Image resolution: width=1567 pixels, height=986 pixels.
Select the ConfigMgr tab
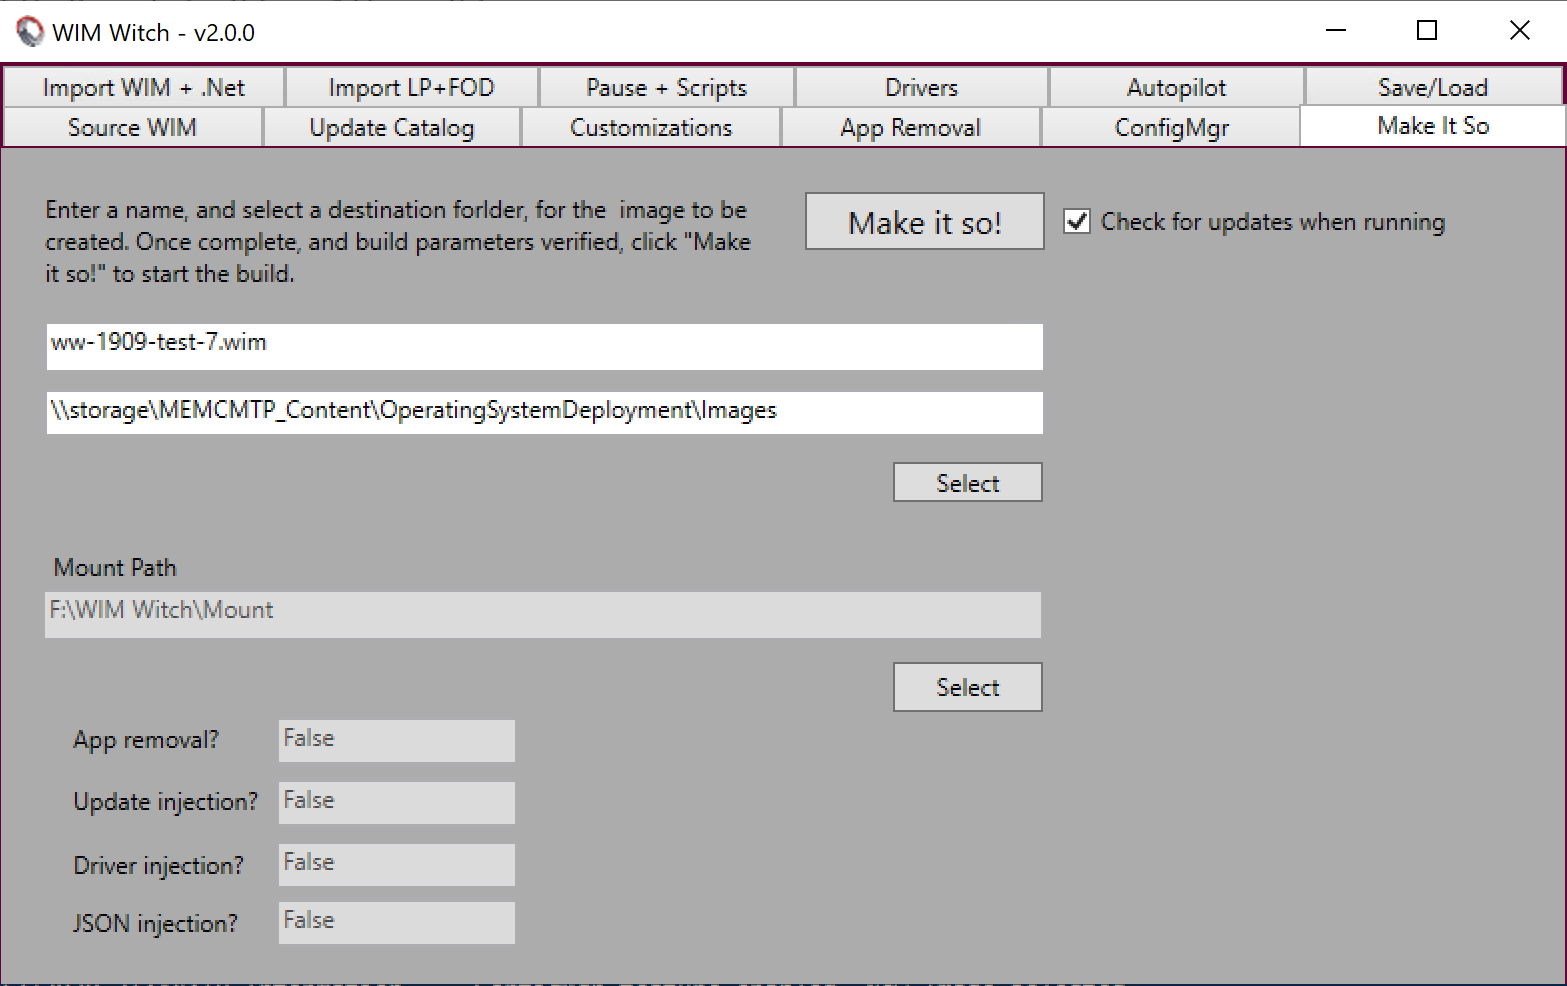point(1171,128)
